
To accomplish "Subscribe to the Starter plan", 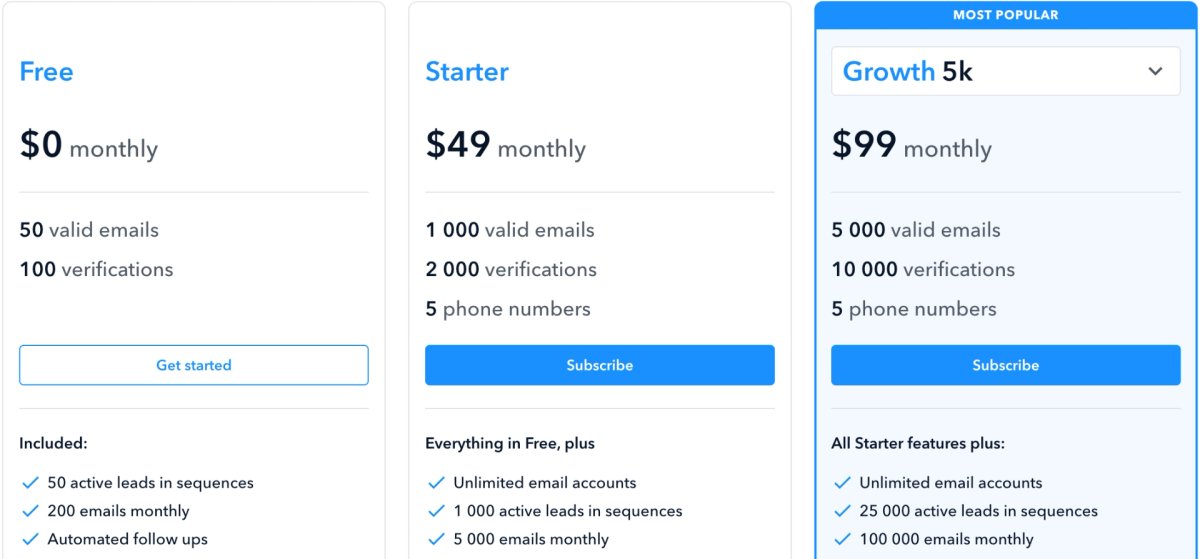I will [600, 365].
